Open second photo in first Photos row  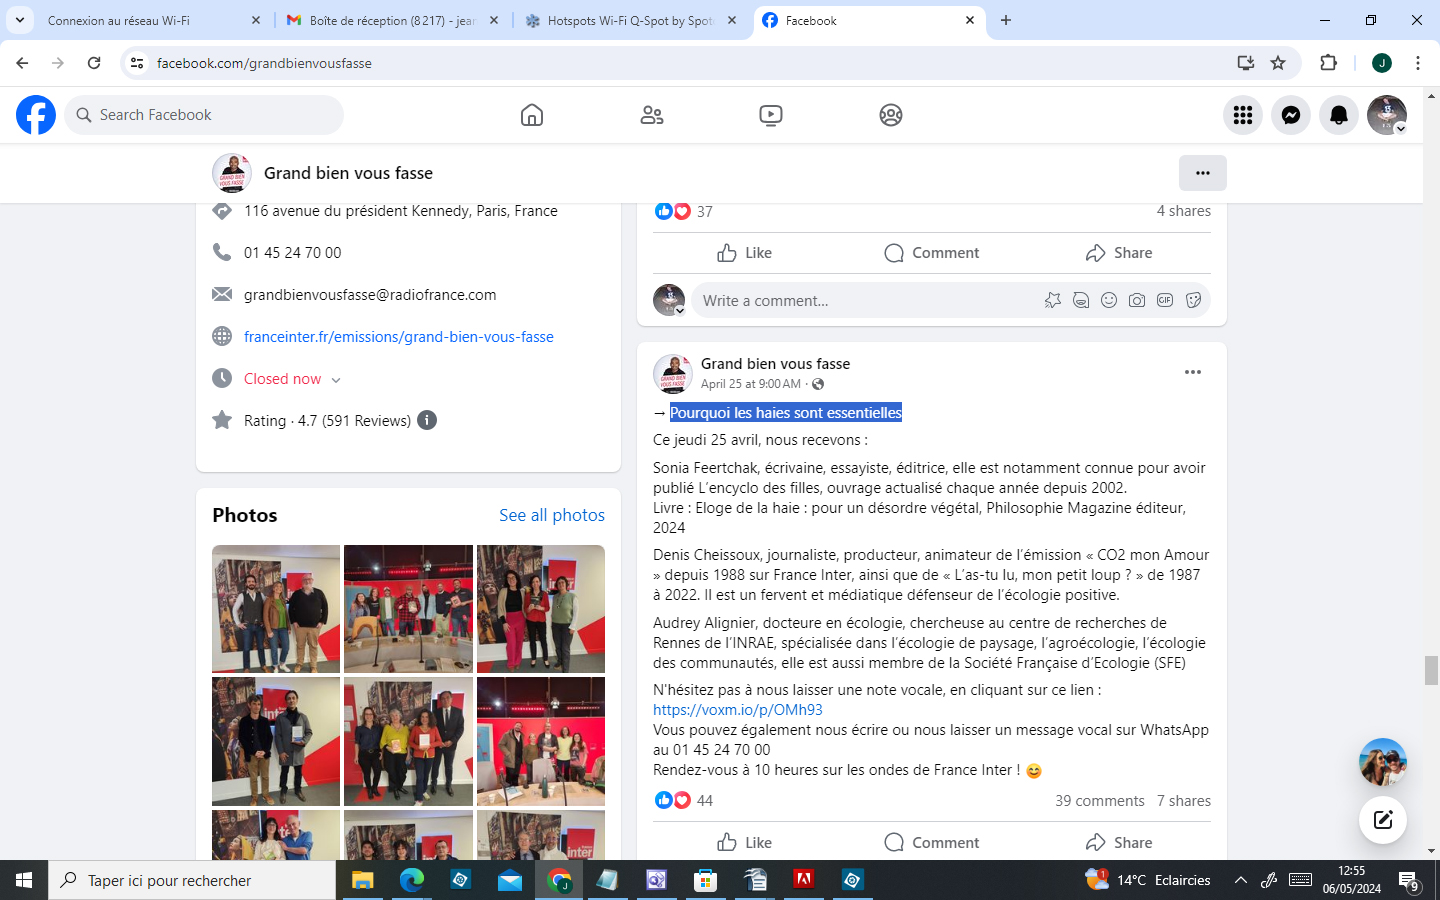pyautogui.click(x=408, y=609)
